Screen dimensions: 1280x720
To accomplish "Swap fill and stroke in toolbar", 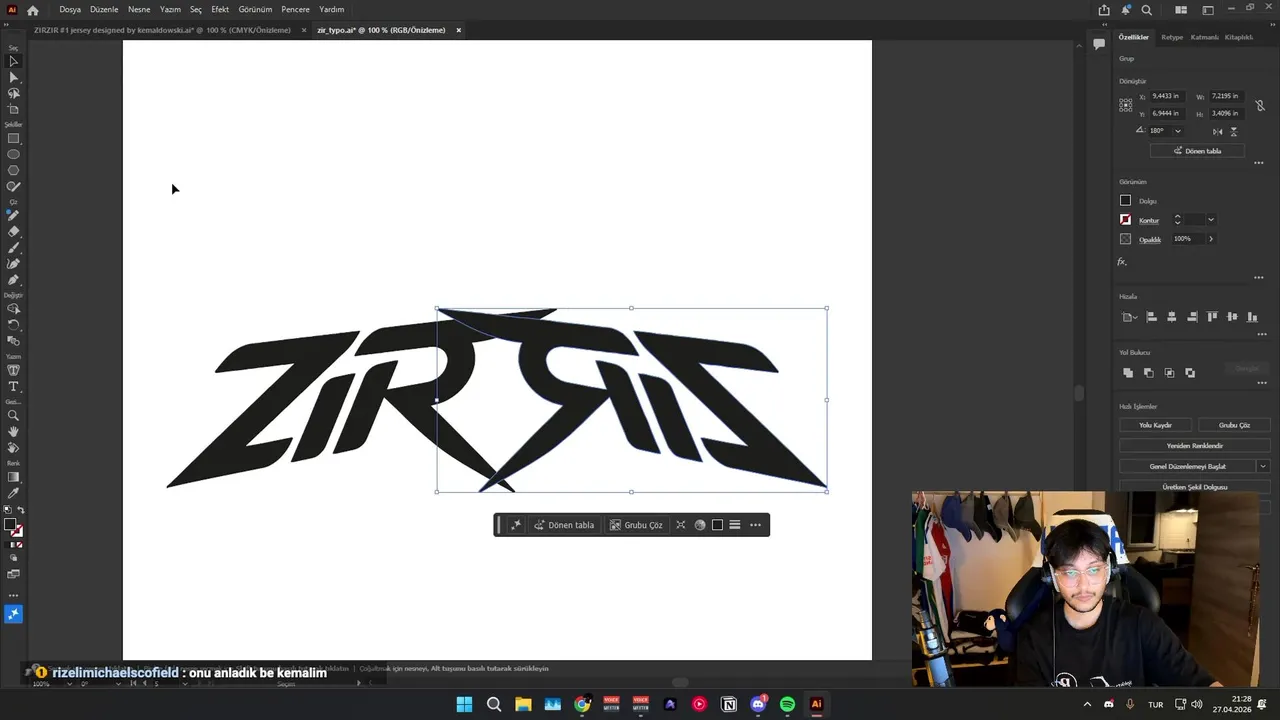I will (x=21, y=511).
